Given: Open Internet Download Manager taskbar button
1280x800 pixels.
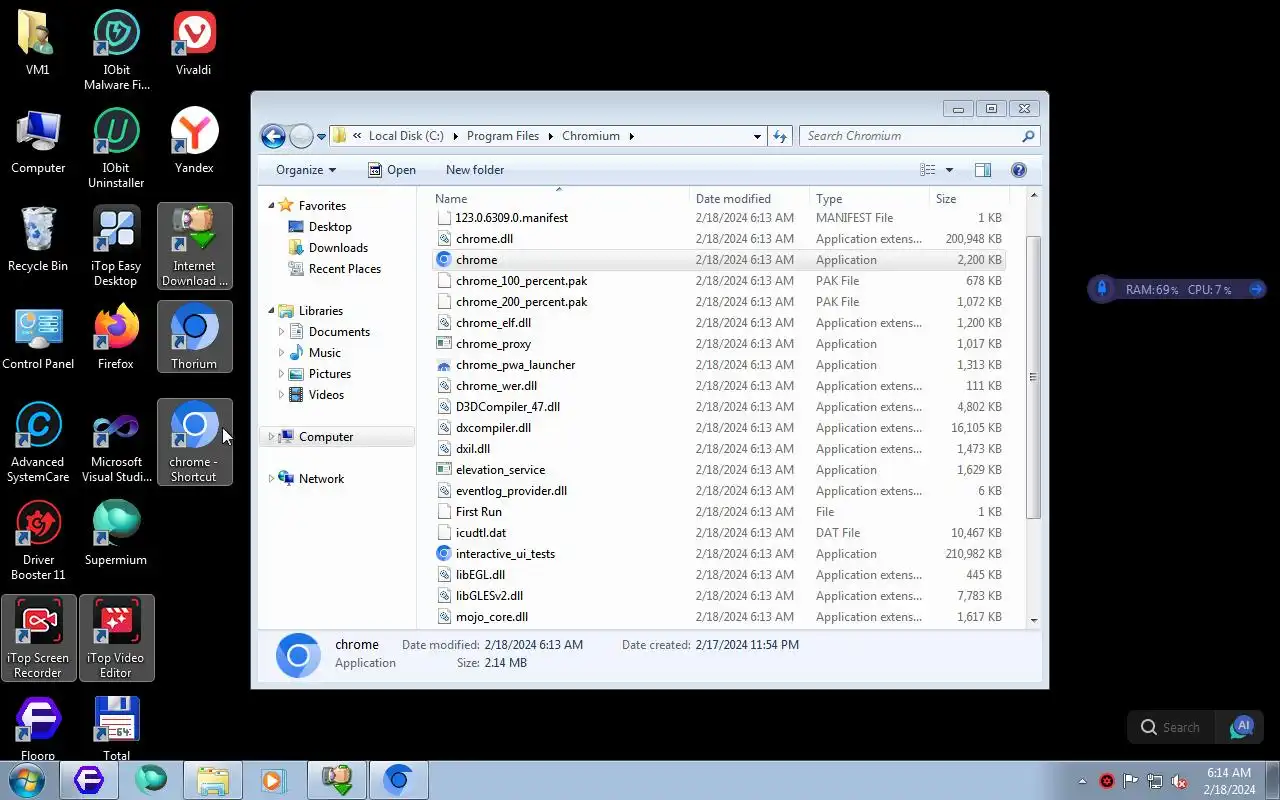Looking at the screenshot, I should click(337, 780).
